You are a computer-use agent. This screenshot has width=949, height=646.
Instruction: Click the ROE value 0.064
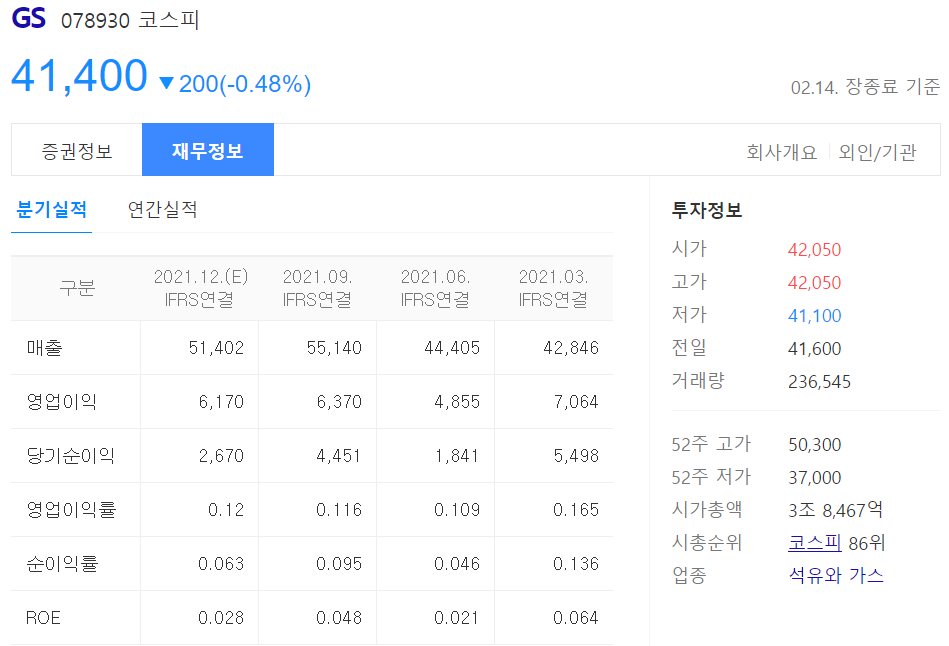click(x=576, y=618)
